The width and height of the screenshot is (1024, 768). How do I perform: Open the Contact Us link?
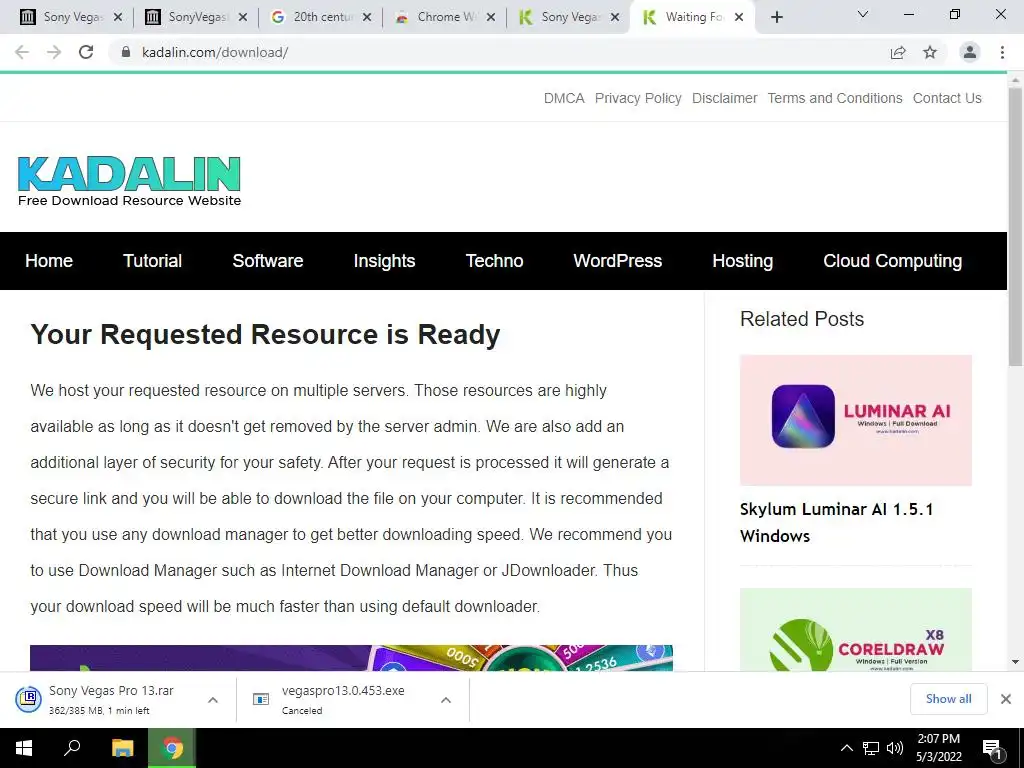pos(947,98)
